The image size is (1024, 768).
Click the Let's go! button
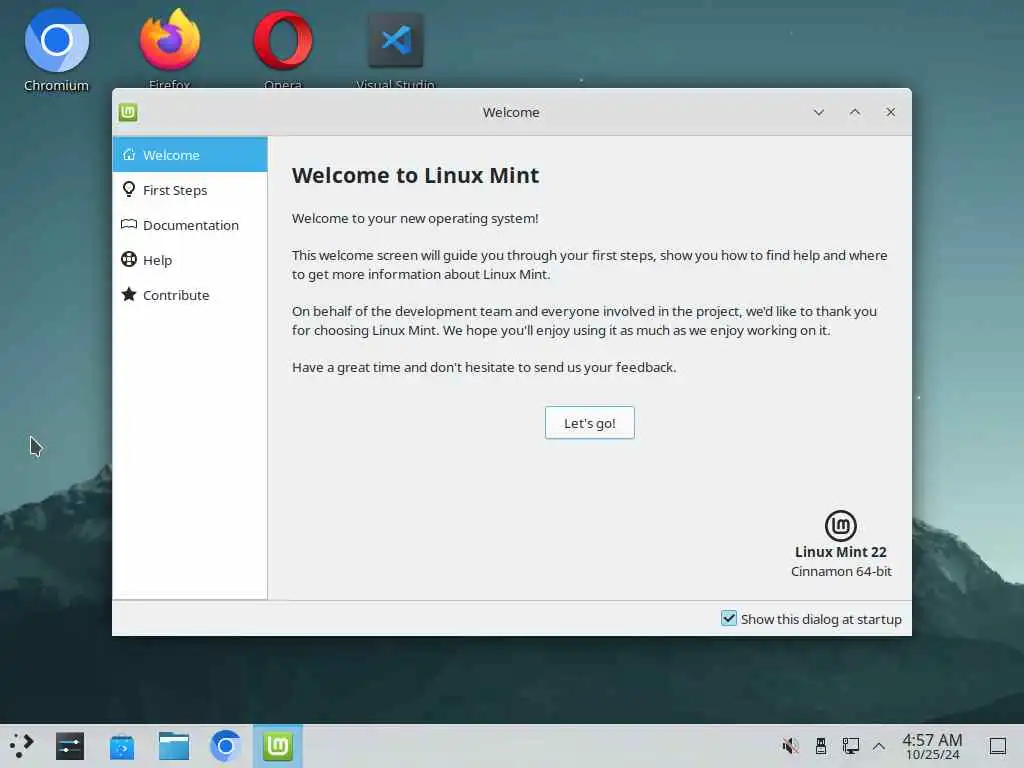590,423
